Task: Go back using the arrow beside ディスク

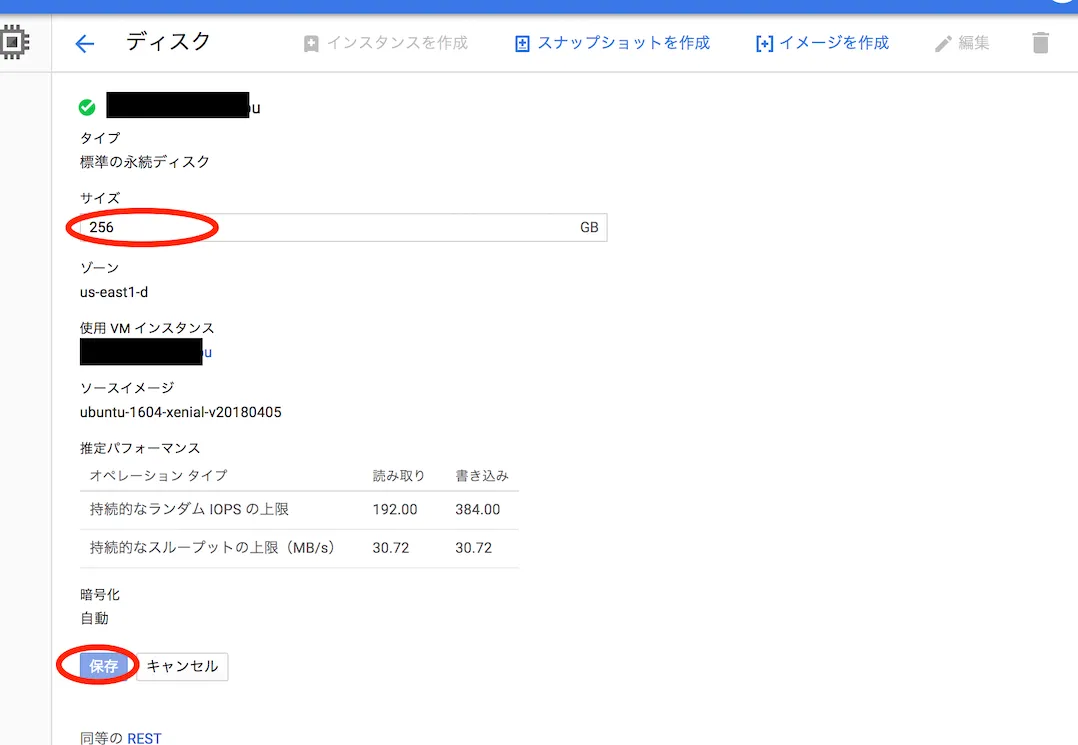Action: click(x=85, y=44)
